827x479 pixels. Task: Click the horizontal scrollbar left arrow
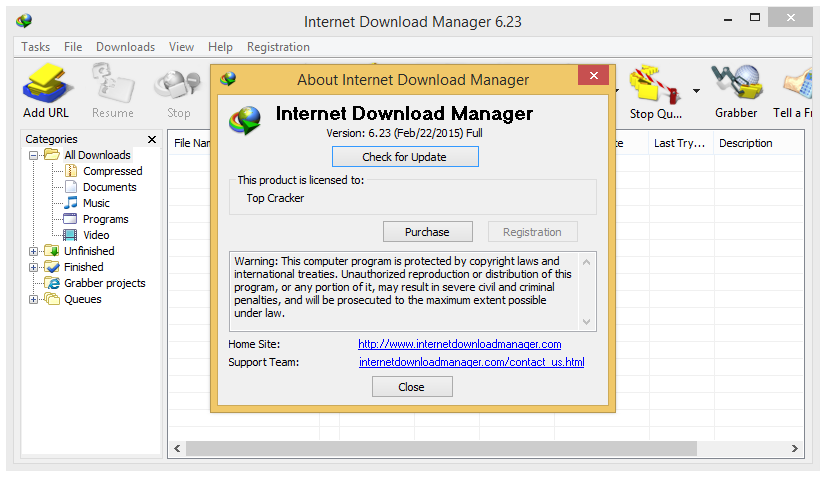click(177, 448)
